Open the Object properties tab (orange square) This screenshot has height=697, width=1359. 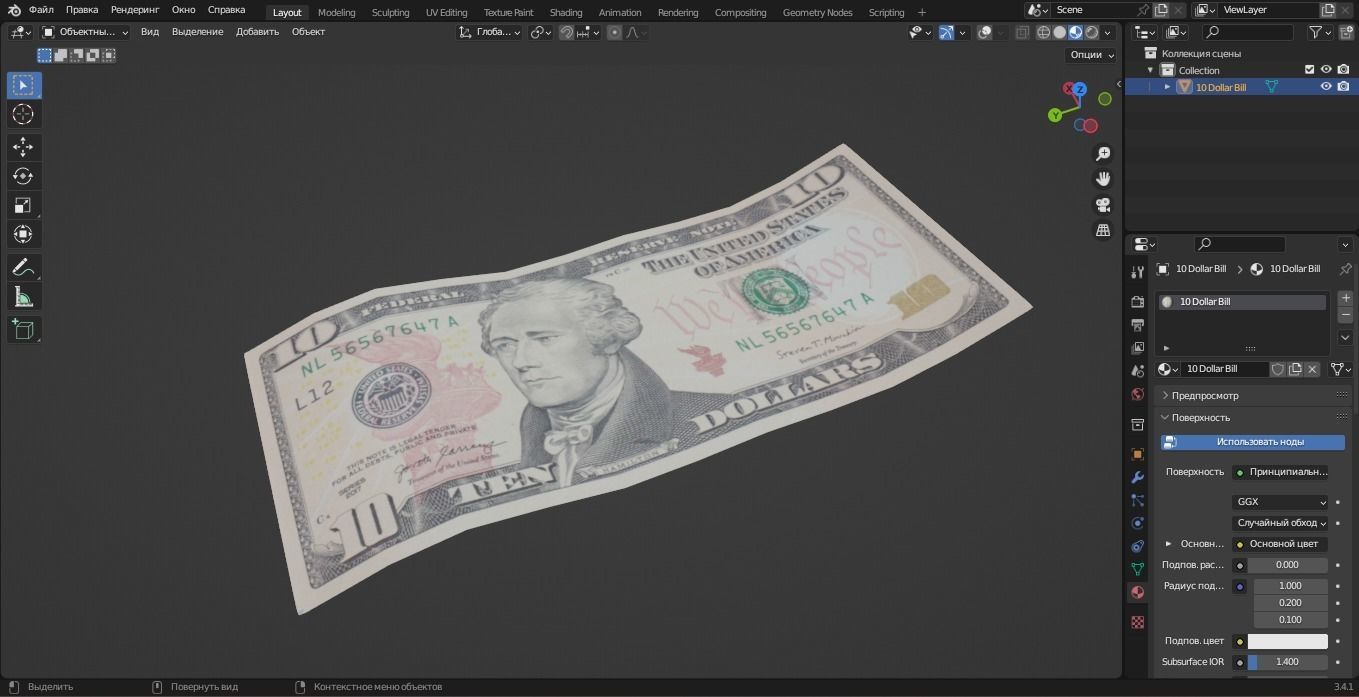(1137, 454)
